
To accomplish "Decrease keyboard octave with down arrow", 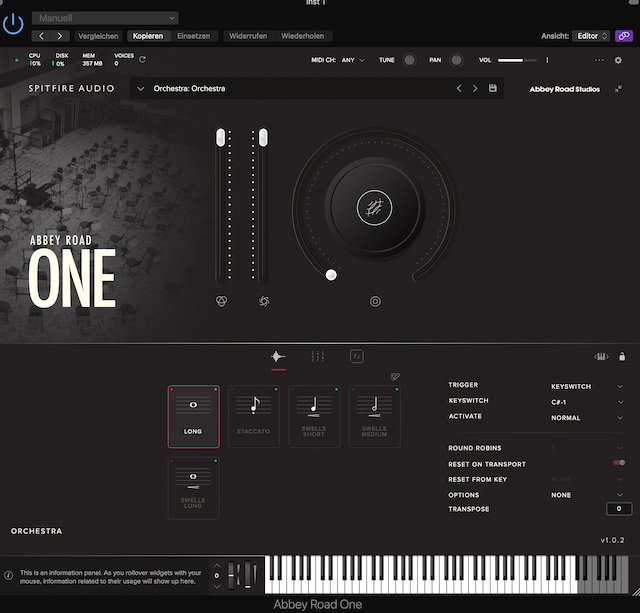I will tap(217, 586).
